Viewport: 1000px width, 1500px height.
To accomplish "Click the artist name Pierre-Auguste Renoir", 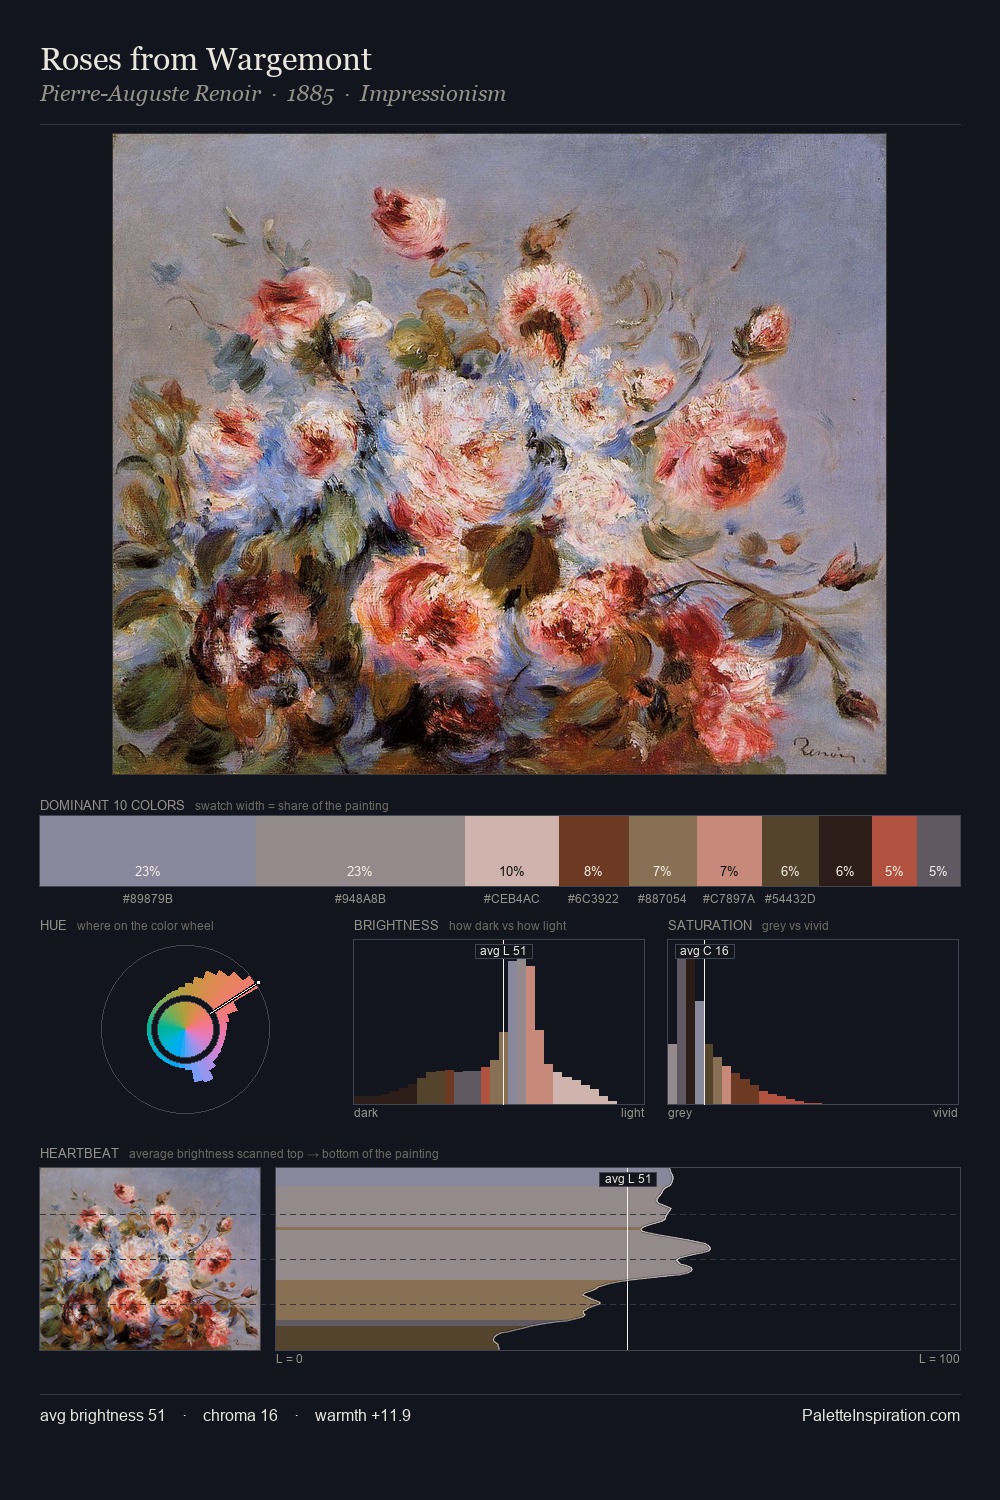I will [150, 94].
